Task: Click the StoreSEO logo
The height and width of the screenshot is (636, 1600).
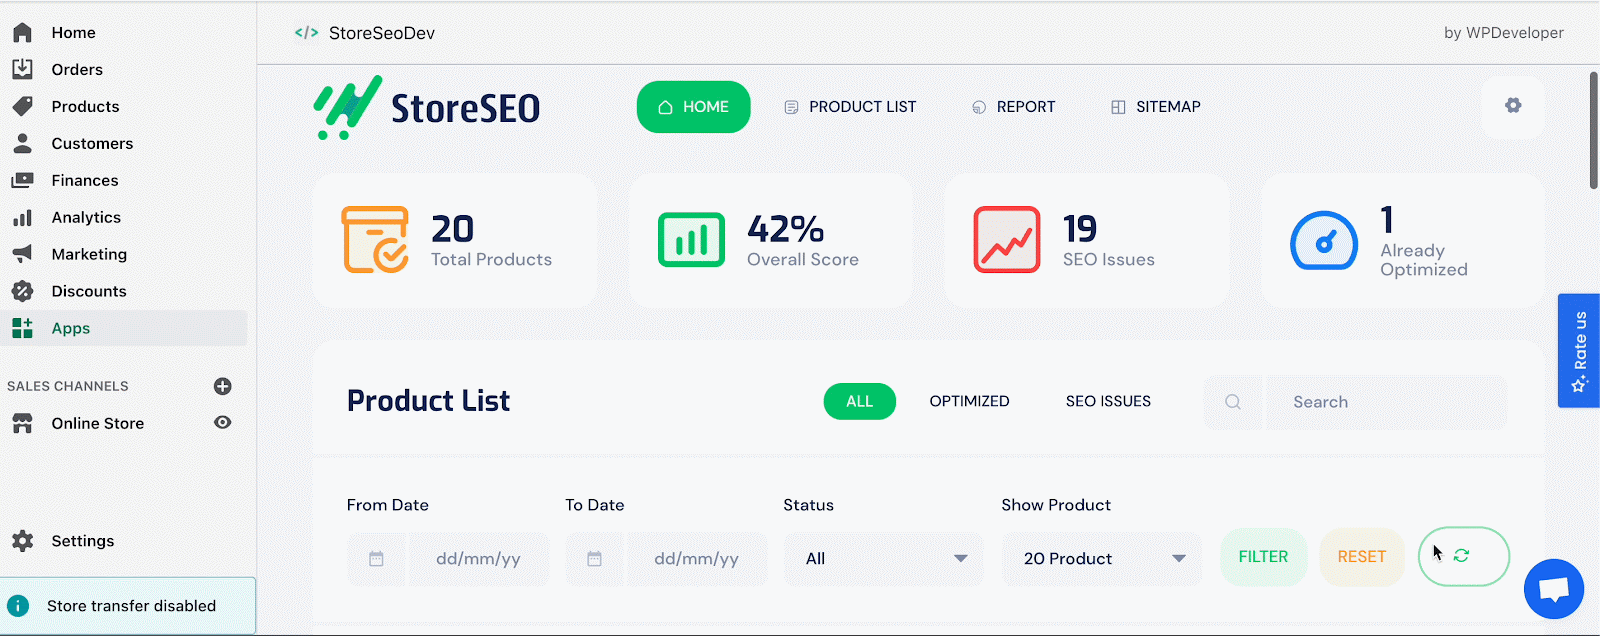Action: coord(427,107)
